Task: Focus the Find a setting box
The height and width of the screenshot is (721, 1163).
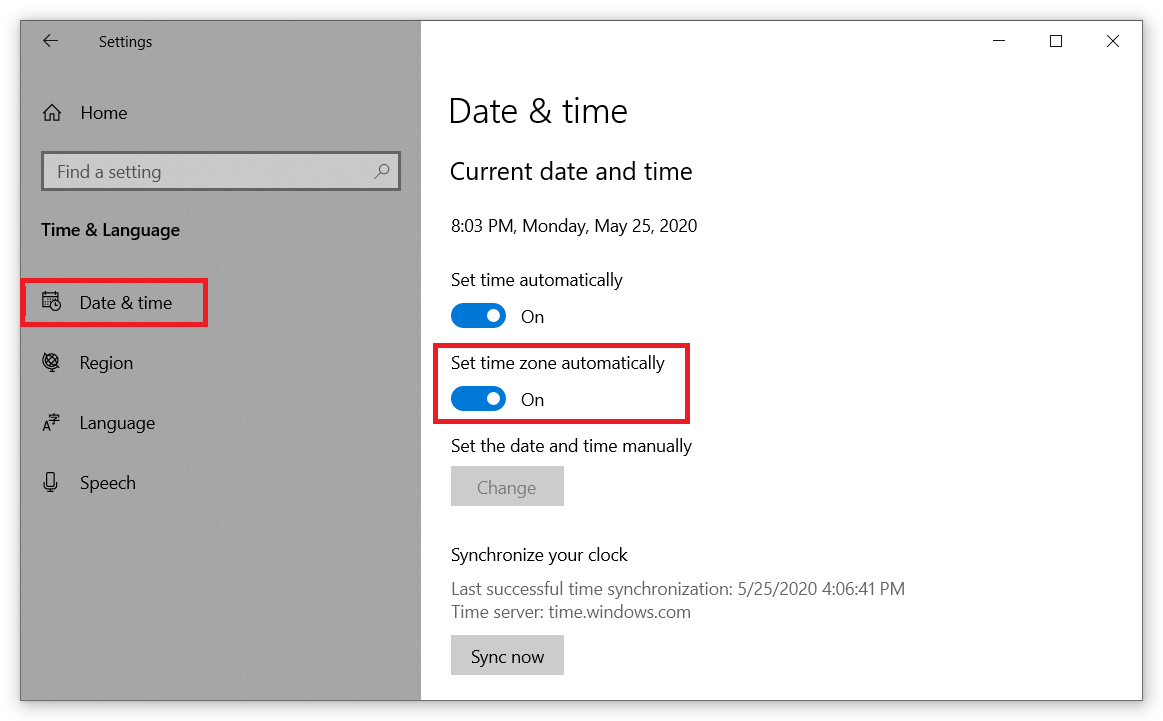Action: (x=221, y=171)
